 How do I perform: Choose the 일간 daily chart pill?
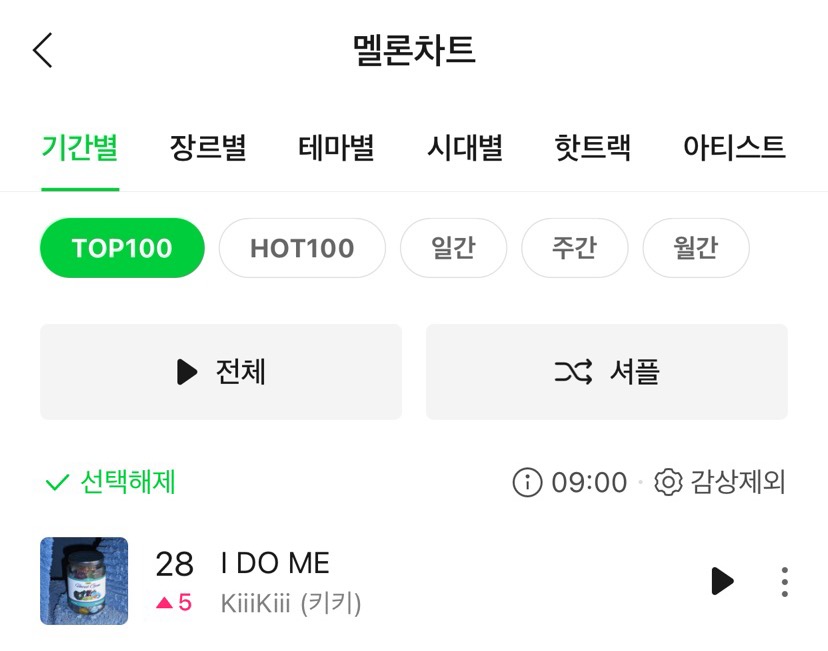pos(453,248)
